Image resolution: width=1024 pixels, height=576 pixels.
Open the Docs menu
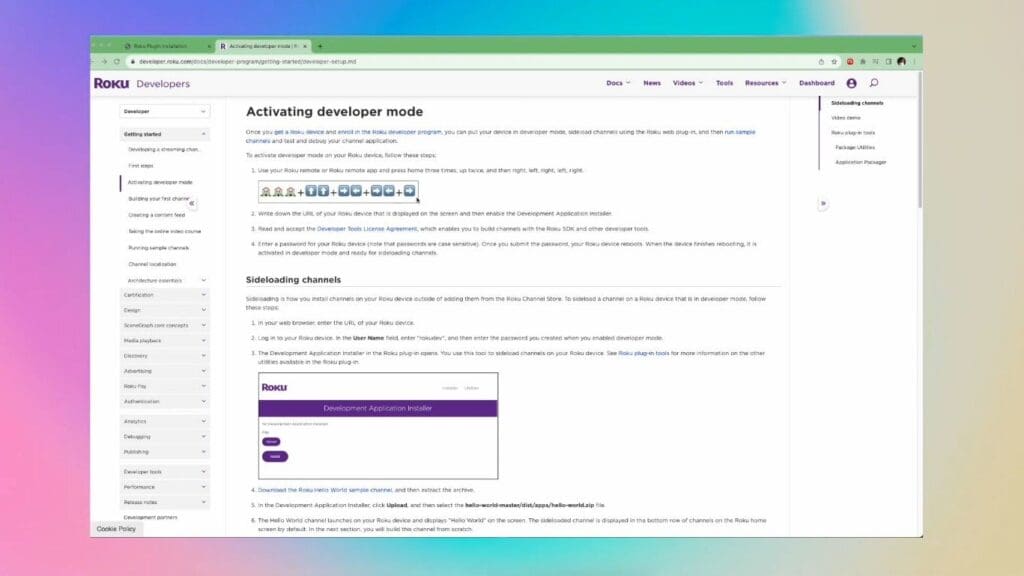(x=618, y=83)
